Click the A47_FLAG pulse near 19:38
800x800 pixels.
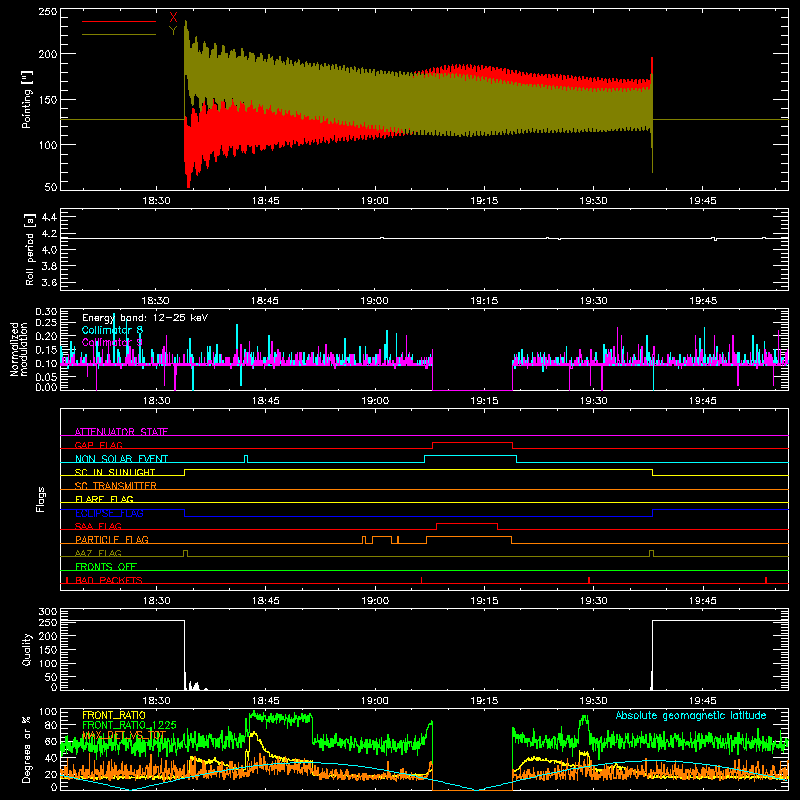click(651, 554)
